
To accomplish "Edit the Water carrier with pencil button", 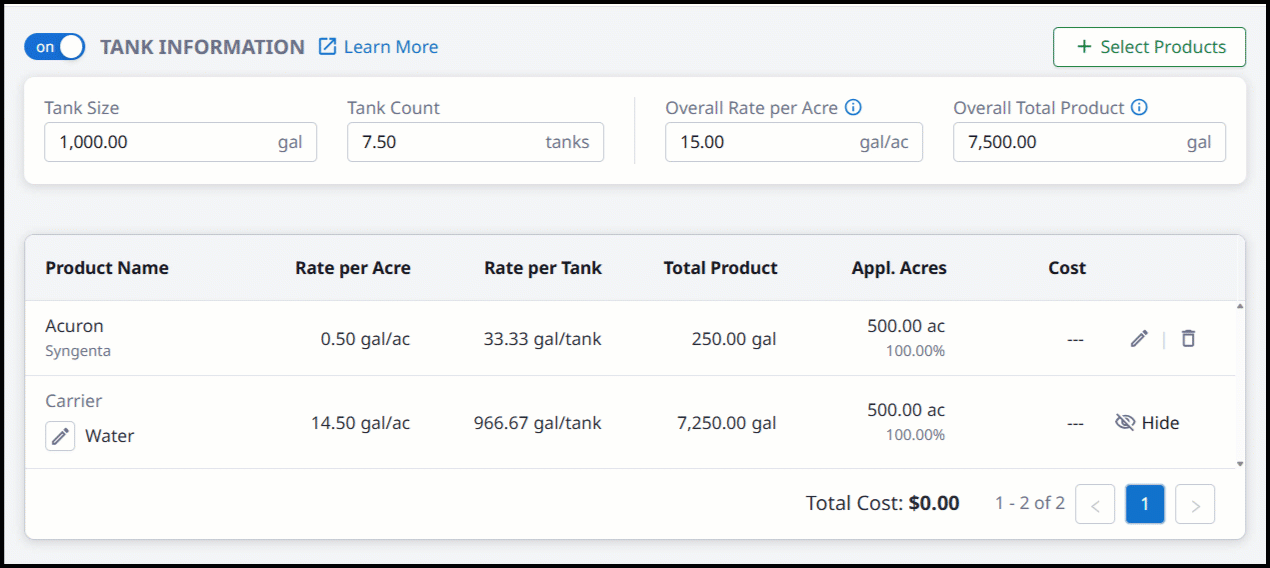I will [x=60, y=436].
